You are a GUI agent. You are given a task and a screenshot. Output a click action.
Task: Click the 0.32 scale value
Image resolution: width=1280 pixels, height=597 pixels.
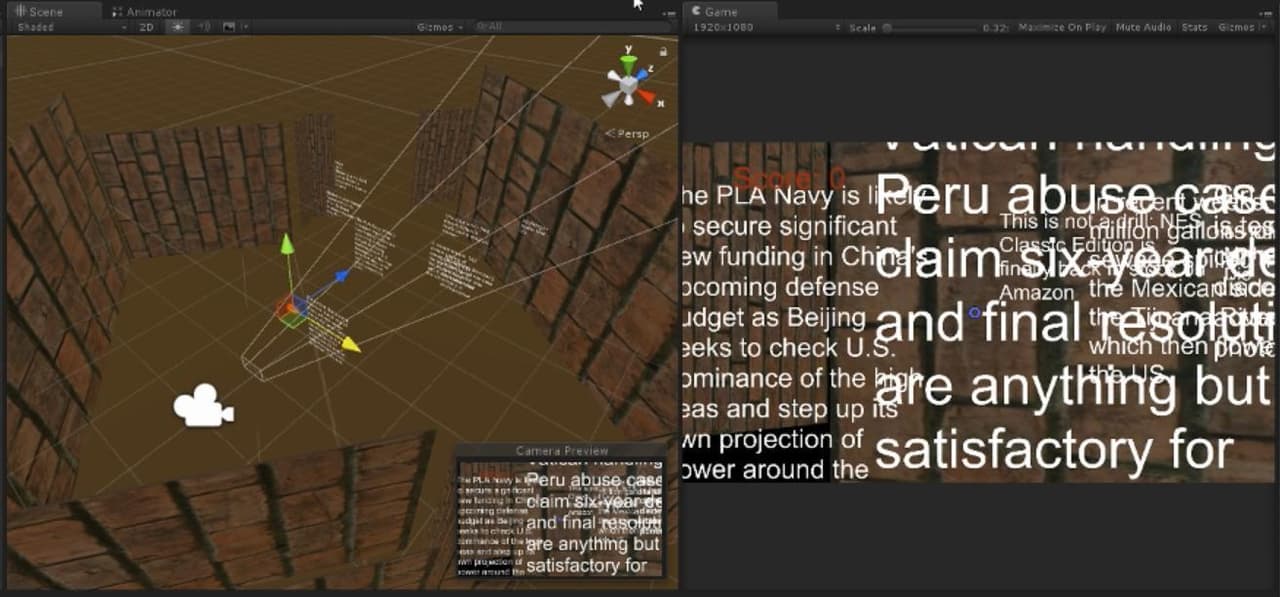pos(995,27)
